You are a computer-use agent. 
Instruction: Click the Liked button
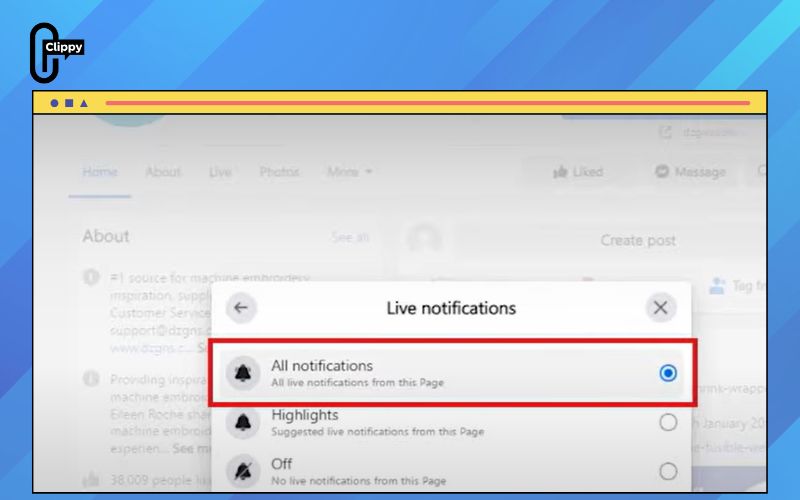pyautogui.click(x=578, y=172)
